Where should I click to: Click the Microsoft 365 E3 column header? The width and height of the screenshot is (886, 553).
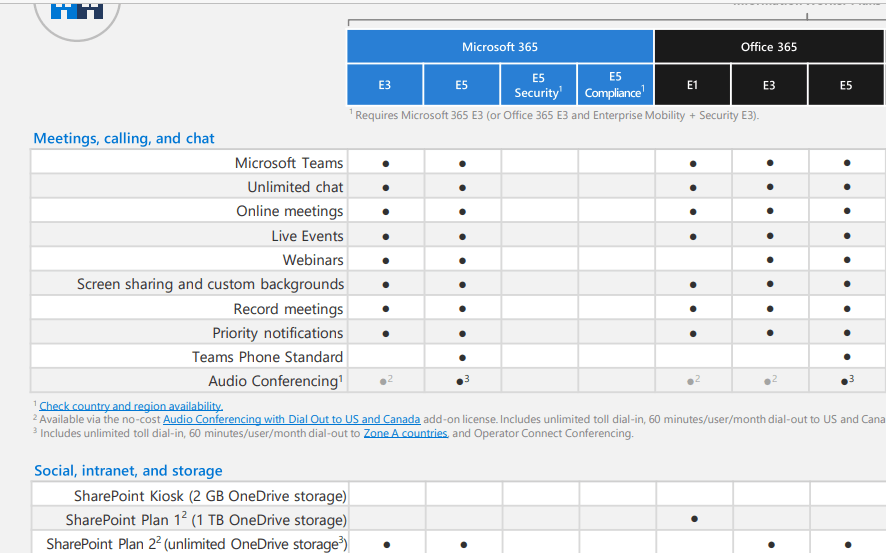tap(385, 85)
